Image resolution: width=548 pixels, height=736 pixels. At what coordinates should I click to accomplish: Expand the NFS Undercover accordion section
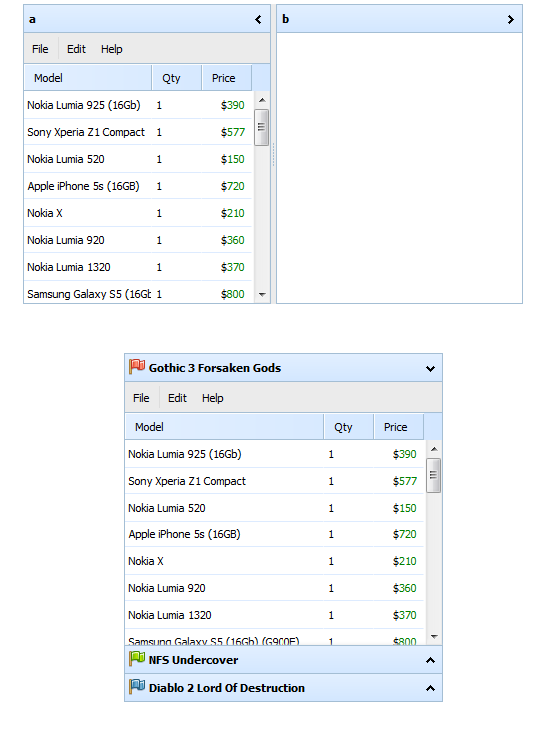pyautogui.click(x=430, y=660)
